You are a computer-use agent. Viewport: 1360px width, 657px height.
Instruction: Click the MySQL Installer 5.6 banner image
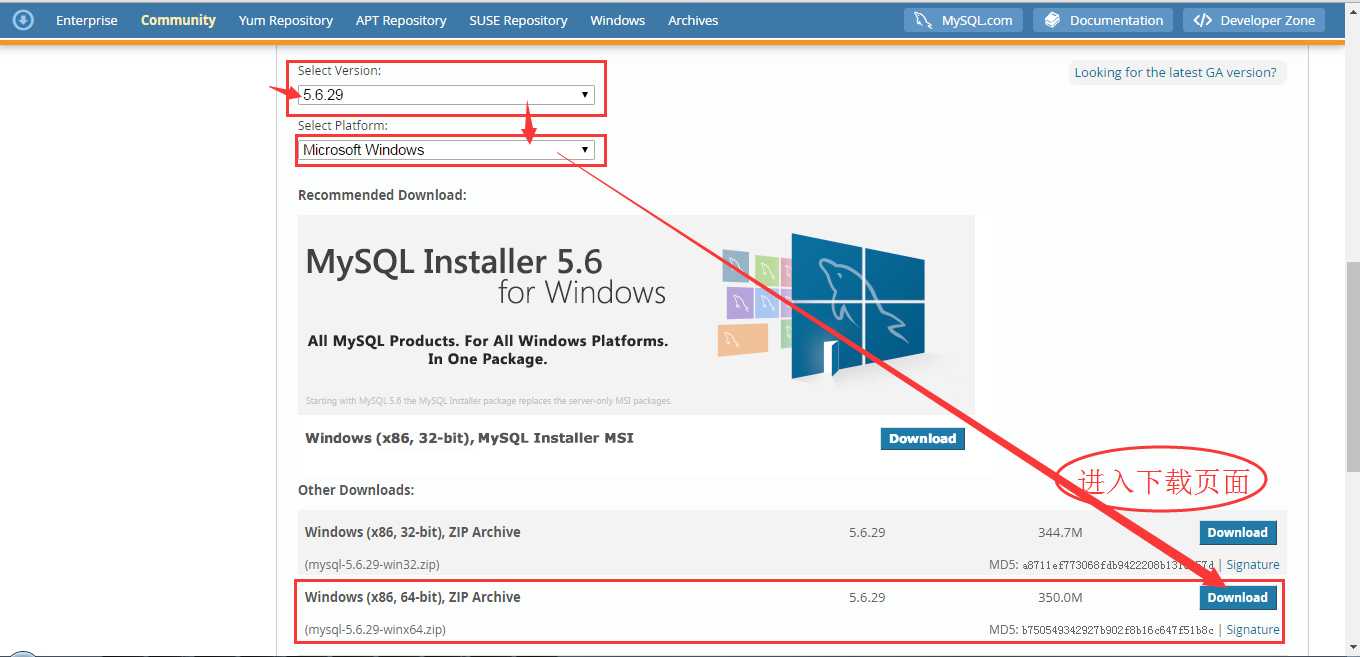point(636,315)
